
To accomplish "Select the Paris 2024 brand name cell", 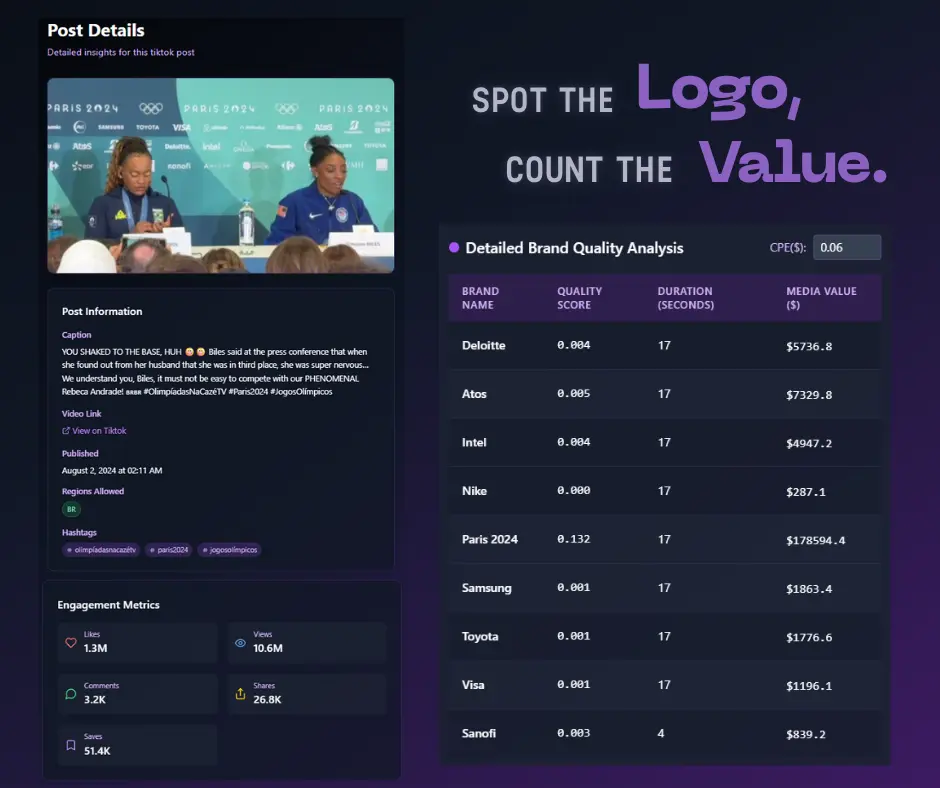I will 489,539.
